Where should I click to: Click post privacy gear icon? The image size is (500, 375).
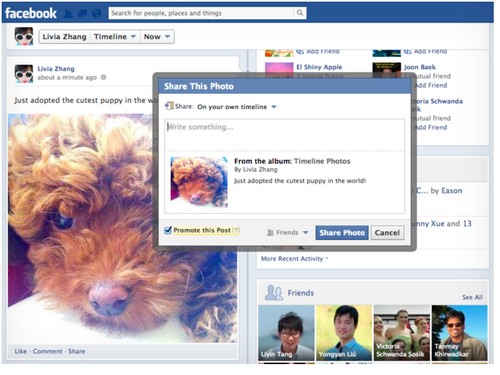click(x=104, y=77)
